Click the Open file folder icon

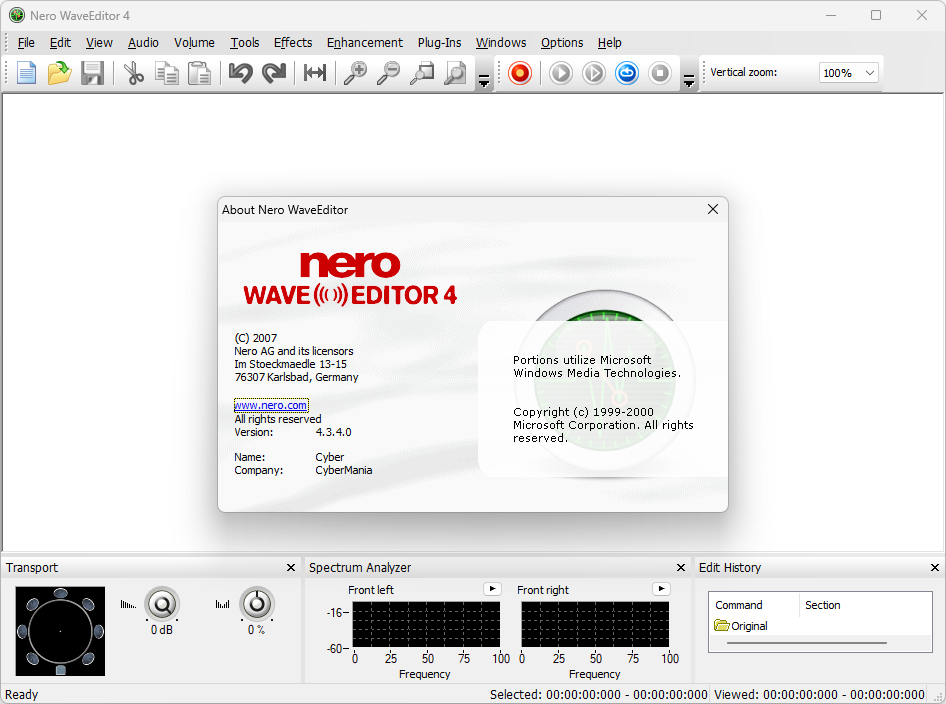pyautogui.click(x=59, y=73)
